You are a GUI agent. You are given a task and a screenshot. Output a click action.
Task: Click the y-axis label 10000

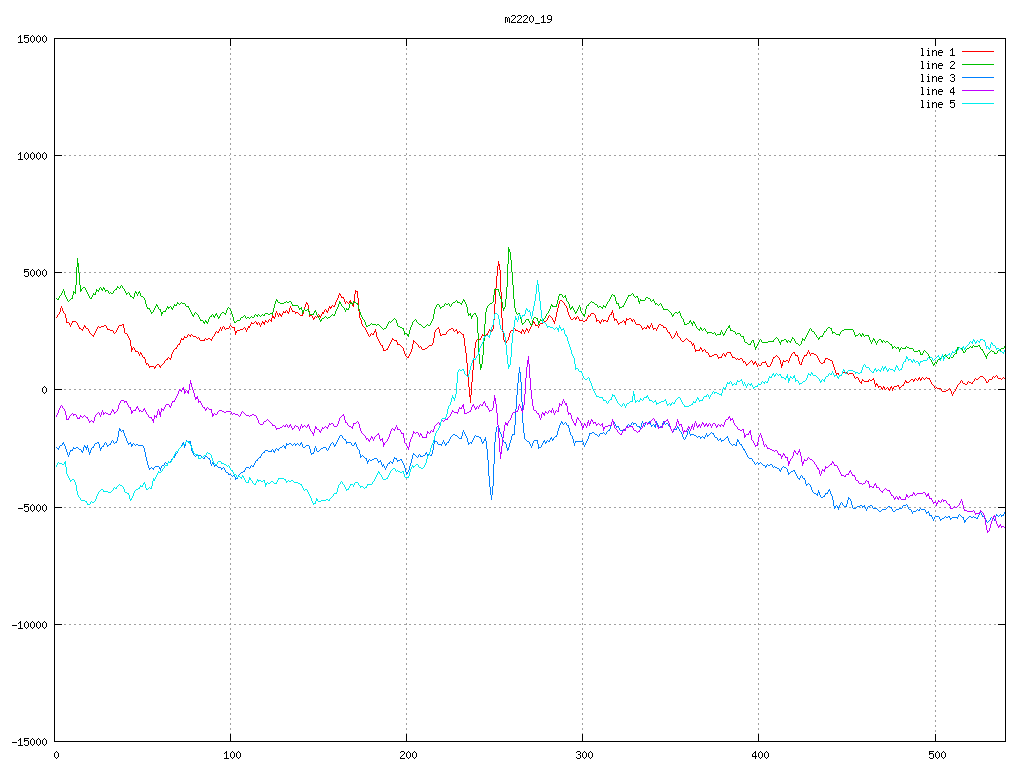(32, 156)
